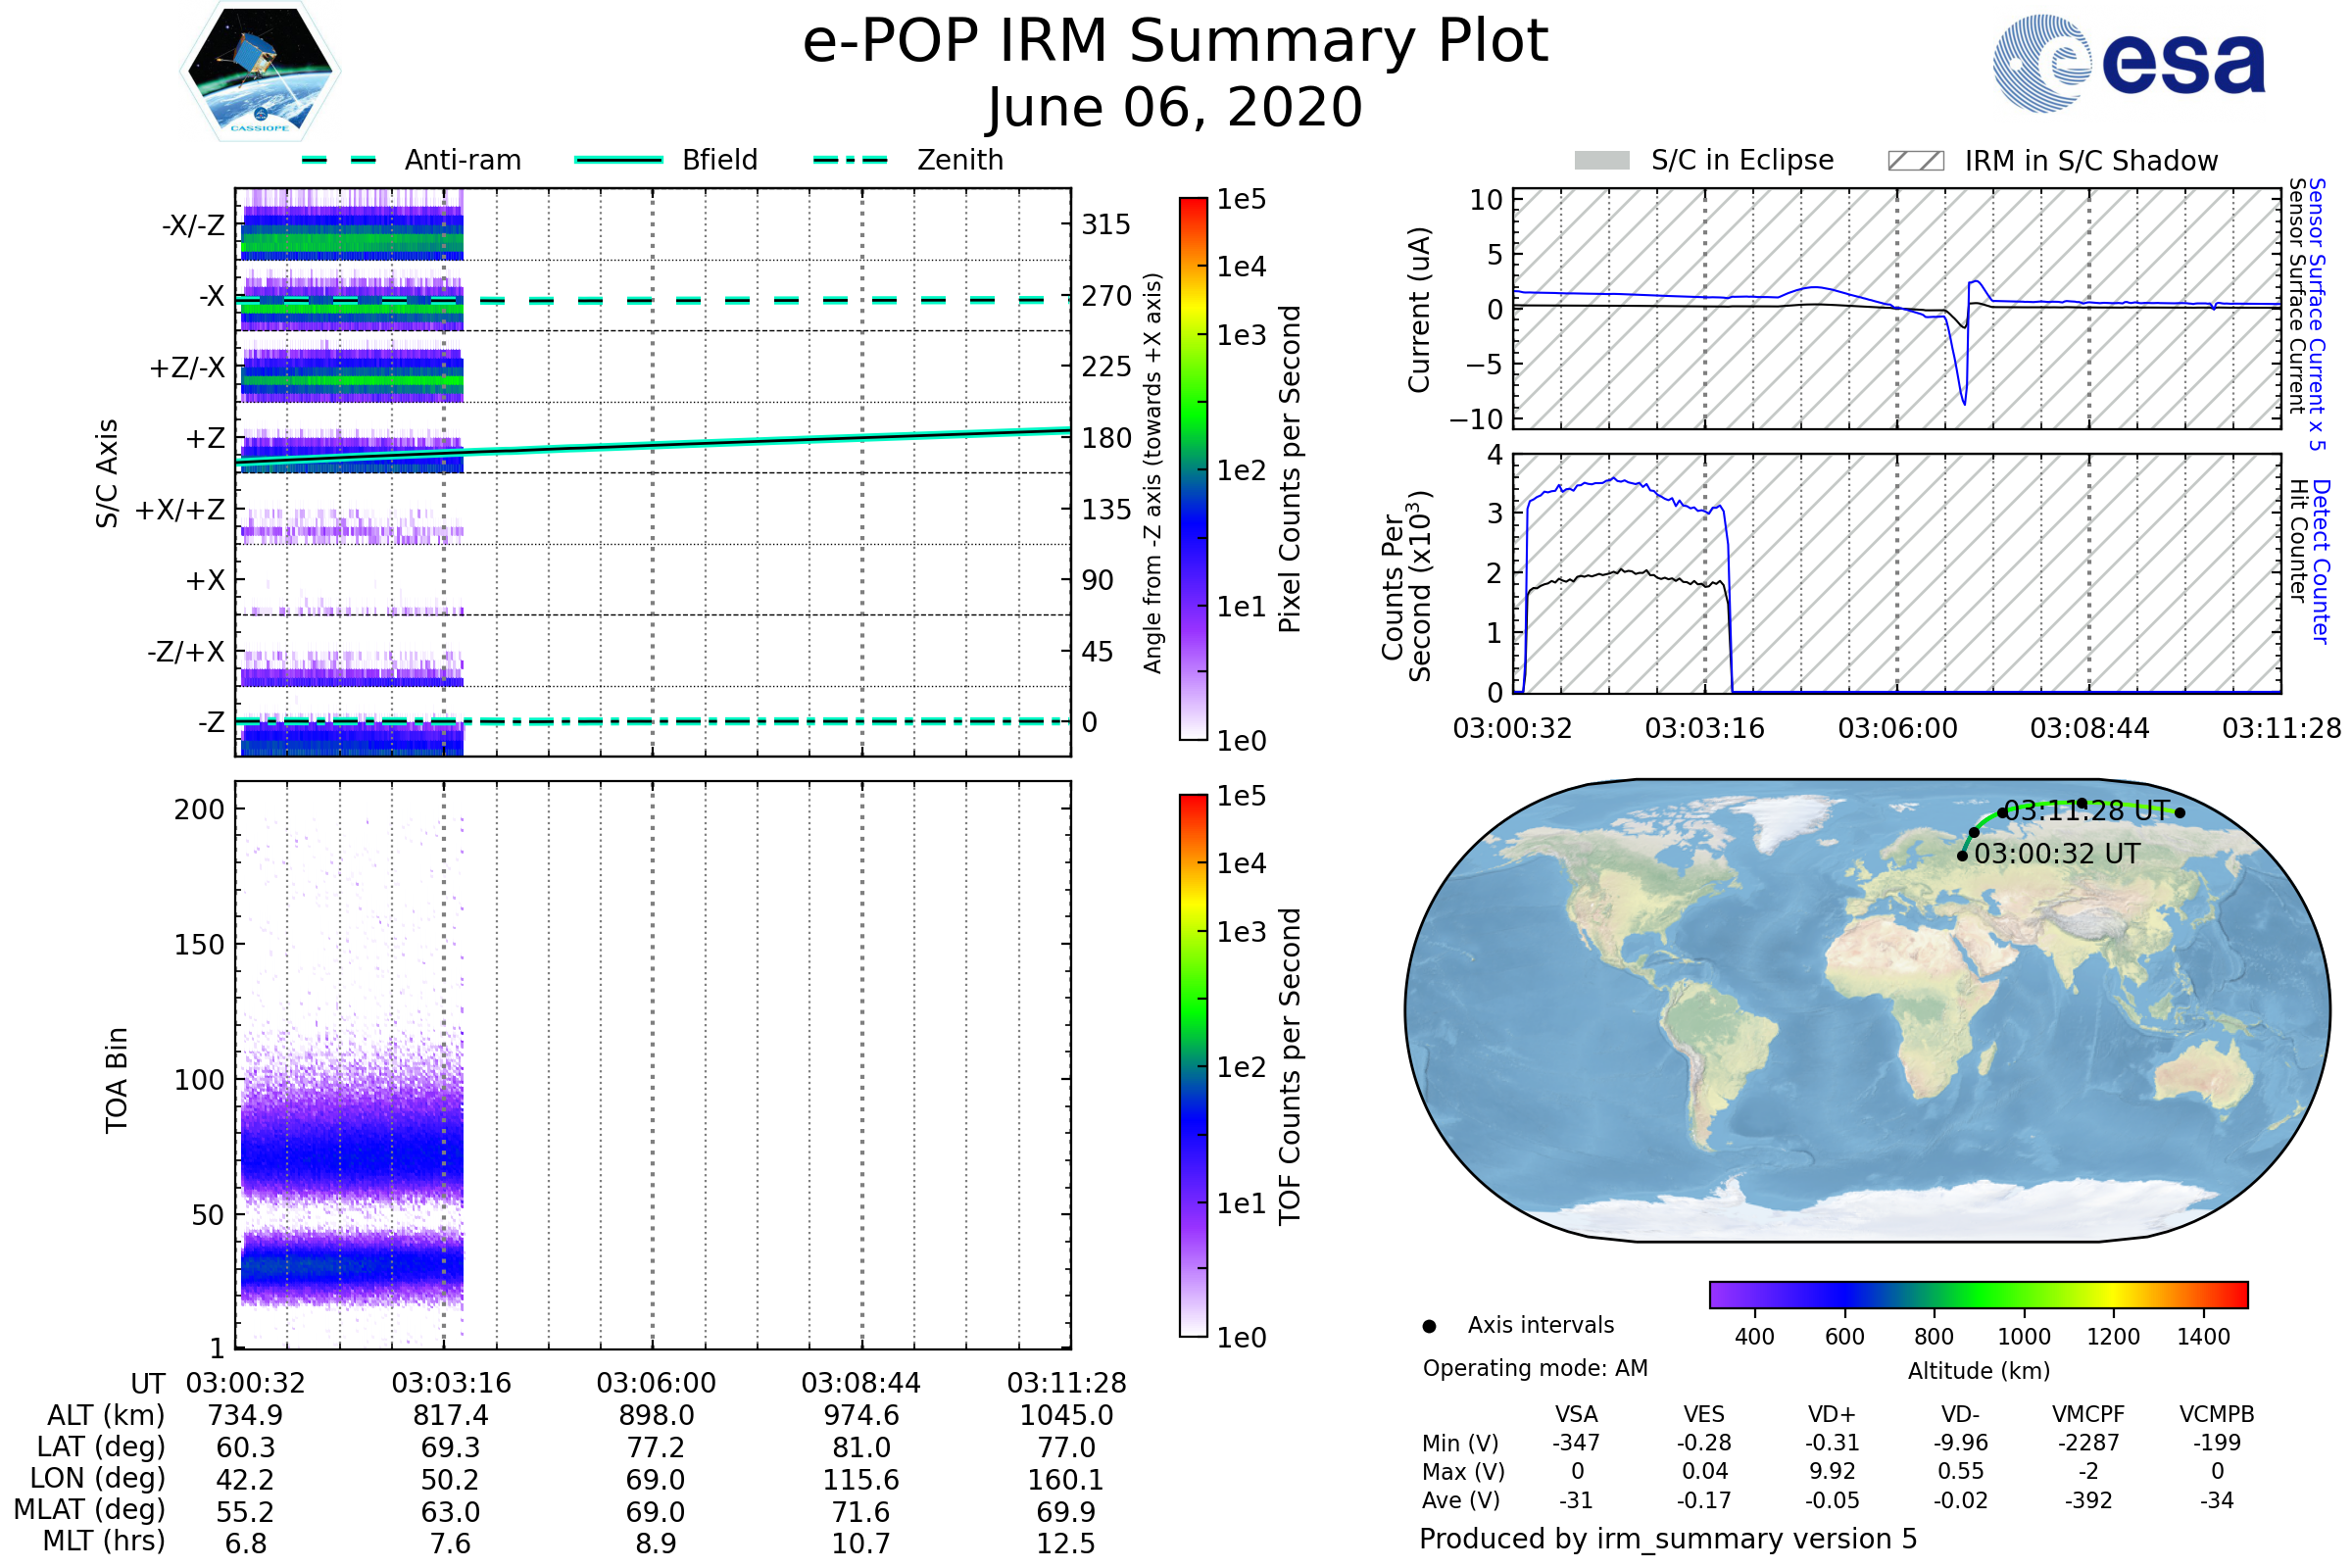Click the TOA Bin axis label
Viewport: 2352px width, 1568px height.
[x=117, y=1079]
